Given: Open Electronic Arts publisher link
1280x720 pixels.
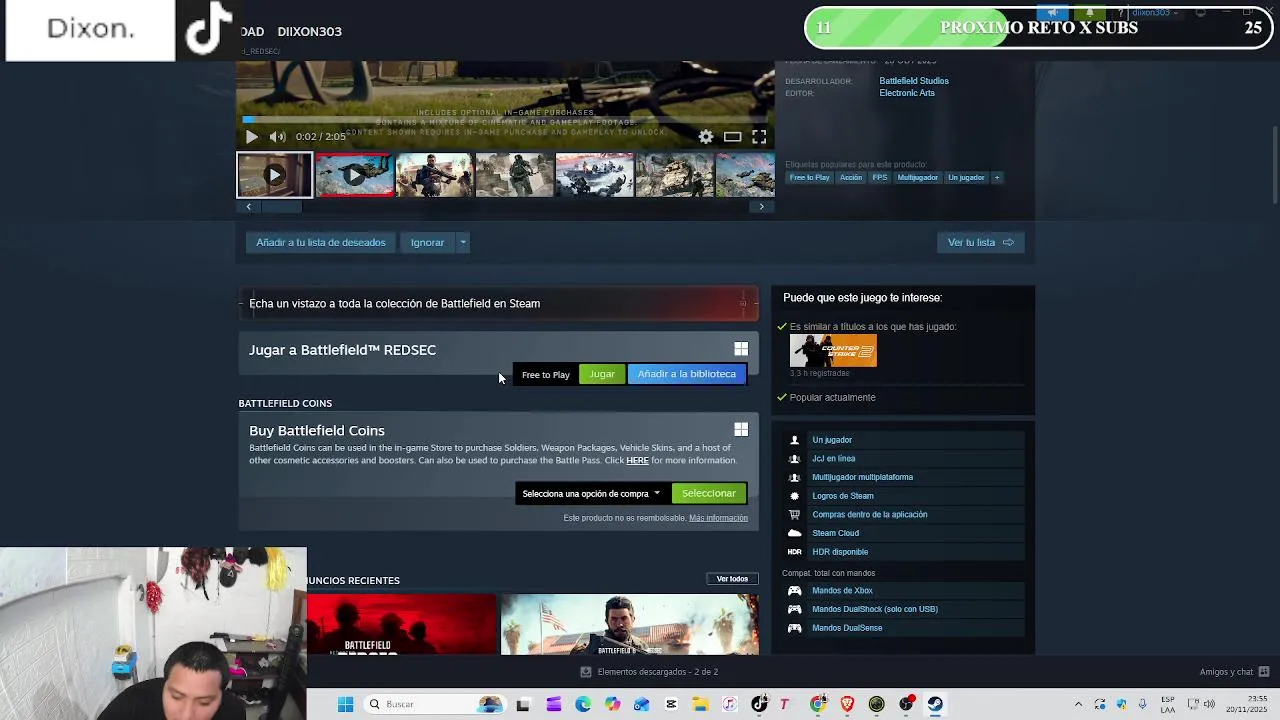Looking at the screenshot, I should pyautogui.click(x=907, y=93).
